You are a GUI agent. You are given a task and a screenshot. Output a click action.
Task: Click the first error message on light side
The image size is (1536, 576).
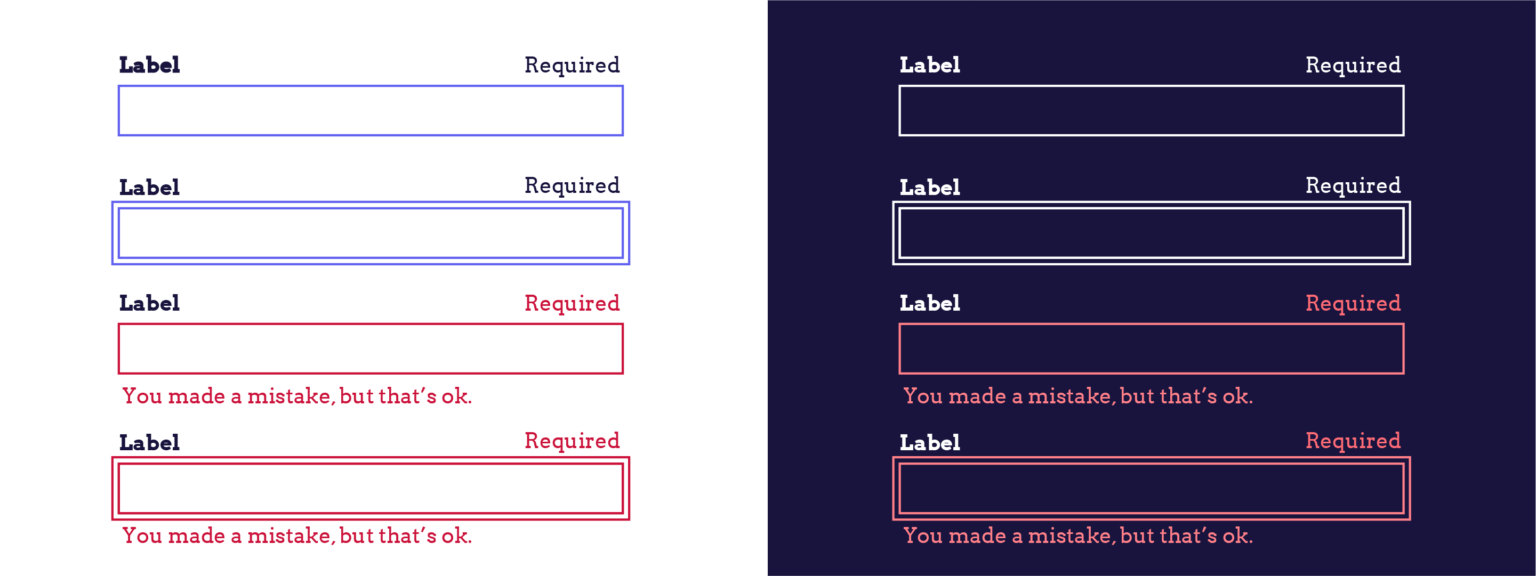pyautogui.click(x=296, y=396)
